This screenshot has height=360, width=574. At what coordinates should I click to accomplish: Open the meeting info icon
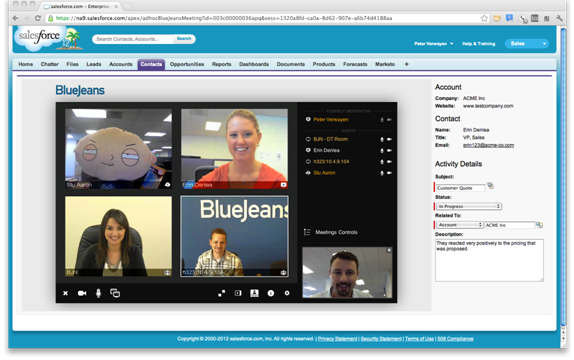coord(271,293)
